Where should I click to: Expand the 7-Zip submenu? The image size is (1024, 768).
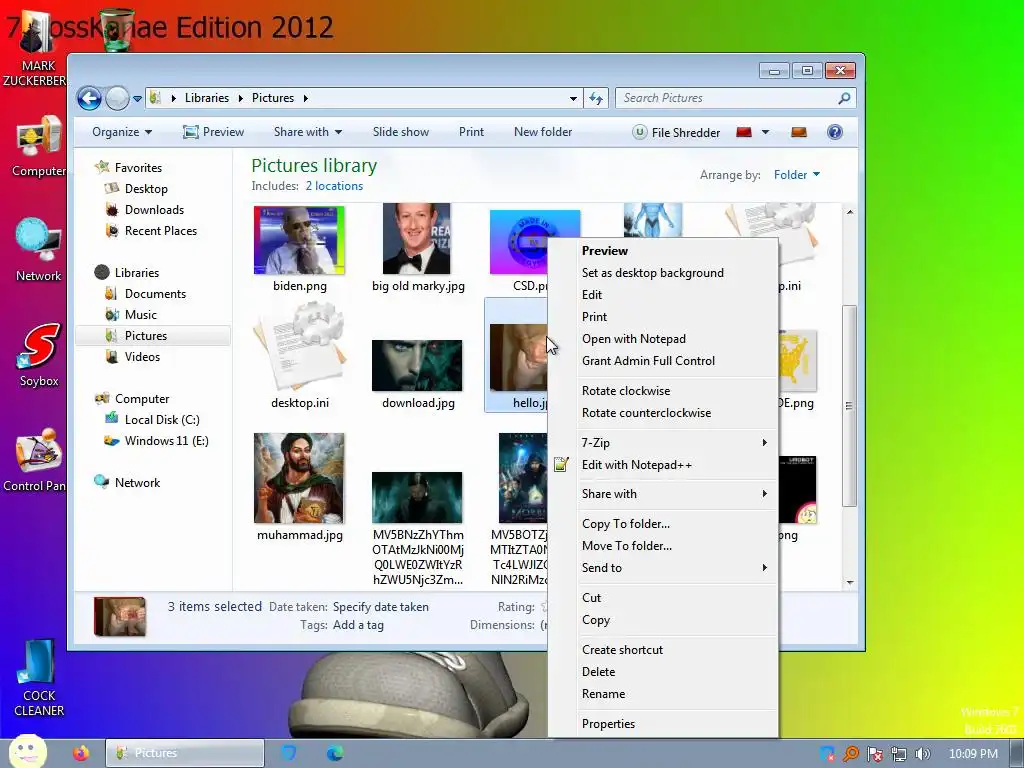662,443
